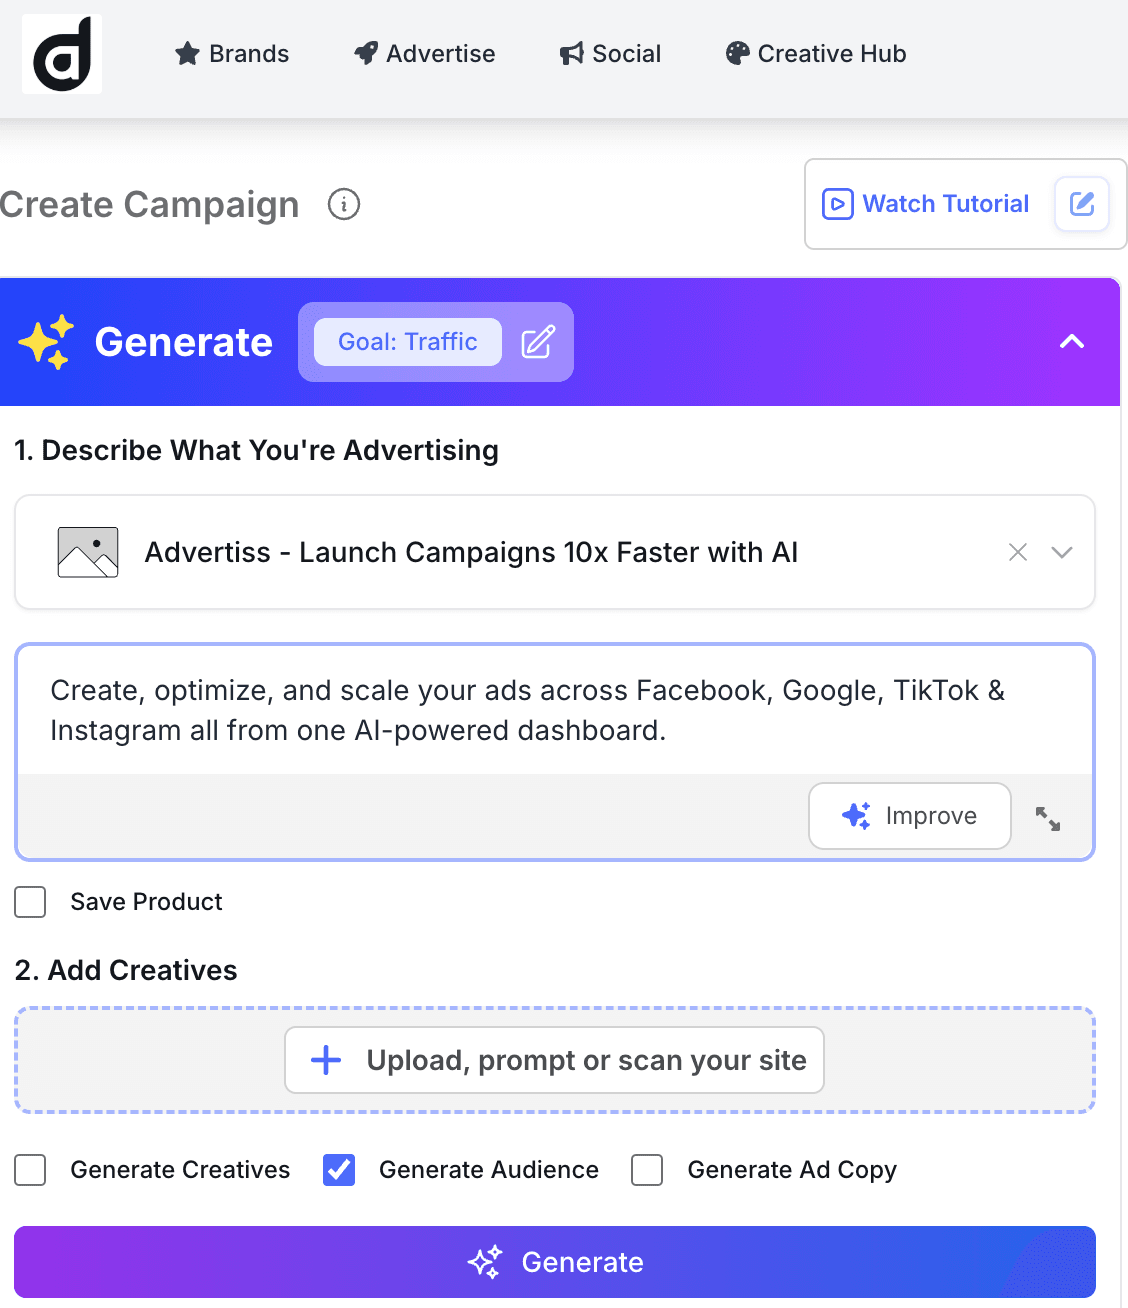Image resolution: width=1128 pixels, height=1308 pixels.
Task: Switch to the Social section
Action: click(610, 54)
